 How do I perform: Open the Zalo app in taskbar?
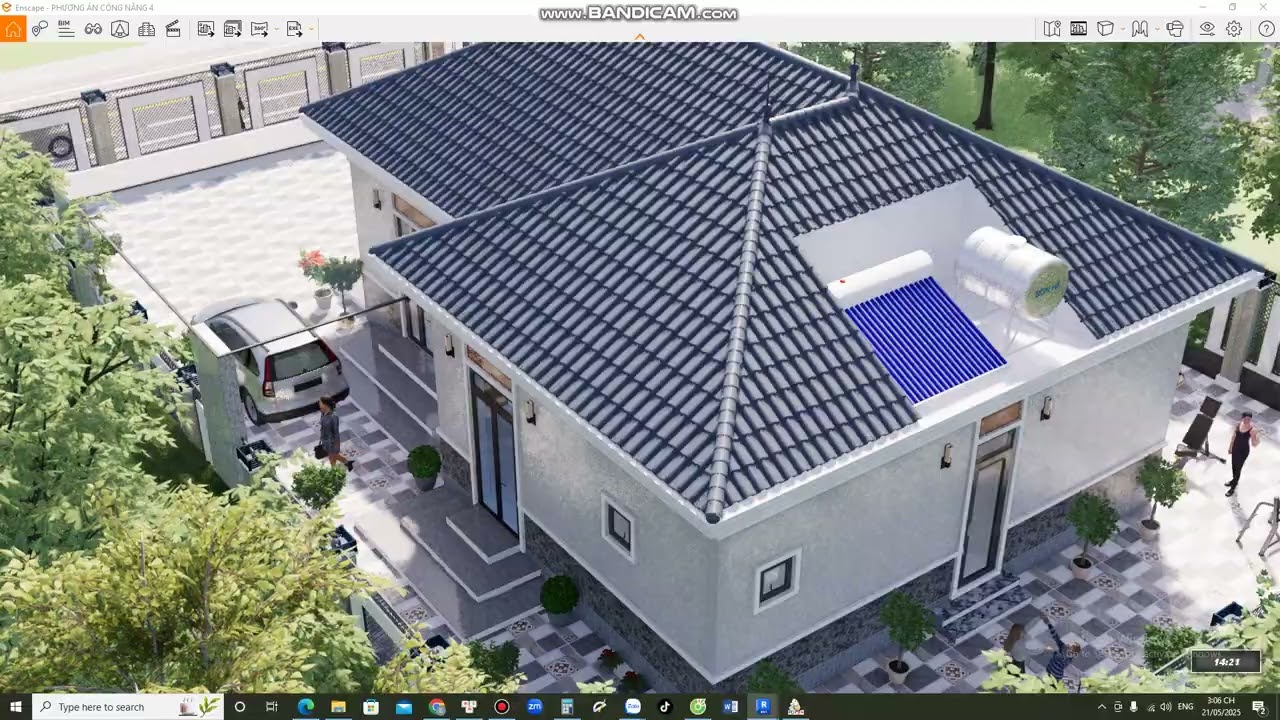pyautogui.click(x=632, y=707)
